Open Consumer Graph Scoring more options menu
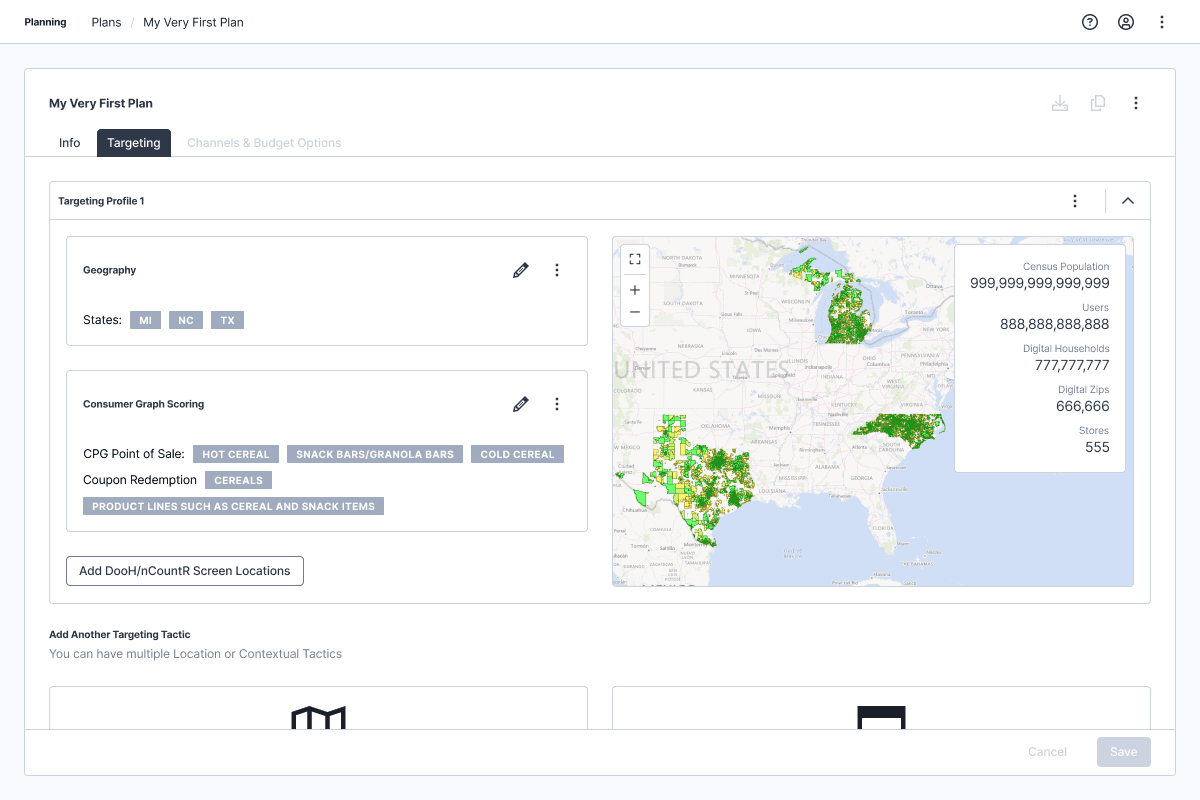Screen dimensions: 1200x800 click(557, 404)
